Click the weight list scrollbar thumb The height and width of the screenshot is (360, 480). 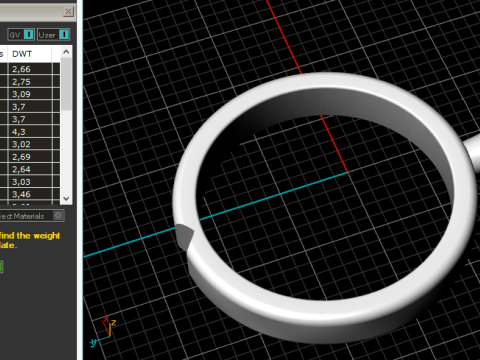66,83
